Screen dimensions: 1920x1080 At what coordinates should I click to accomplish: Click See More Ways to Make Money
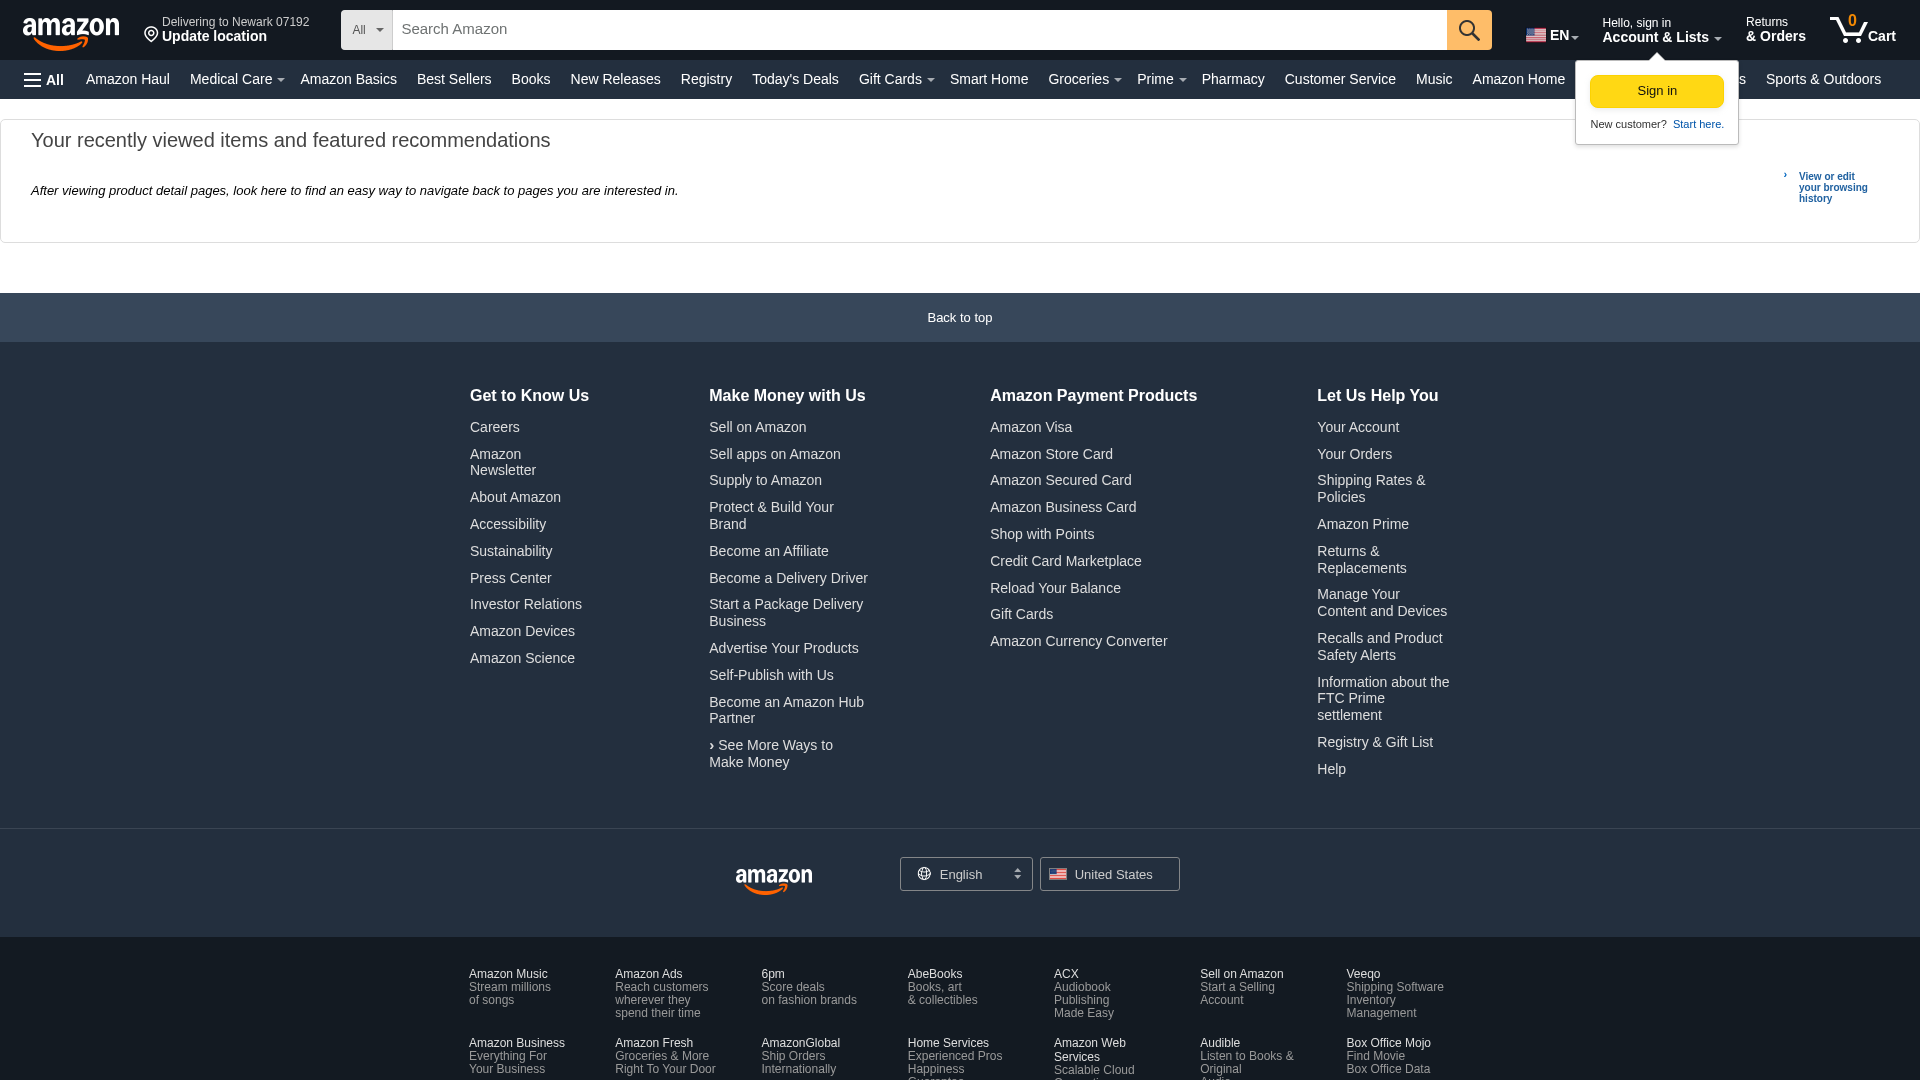(771, 753)
